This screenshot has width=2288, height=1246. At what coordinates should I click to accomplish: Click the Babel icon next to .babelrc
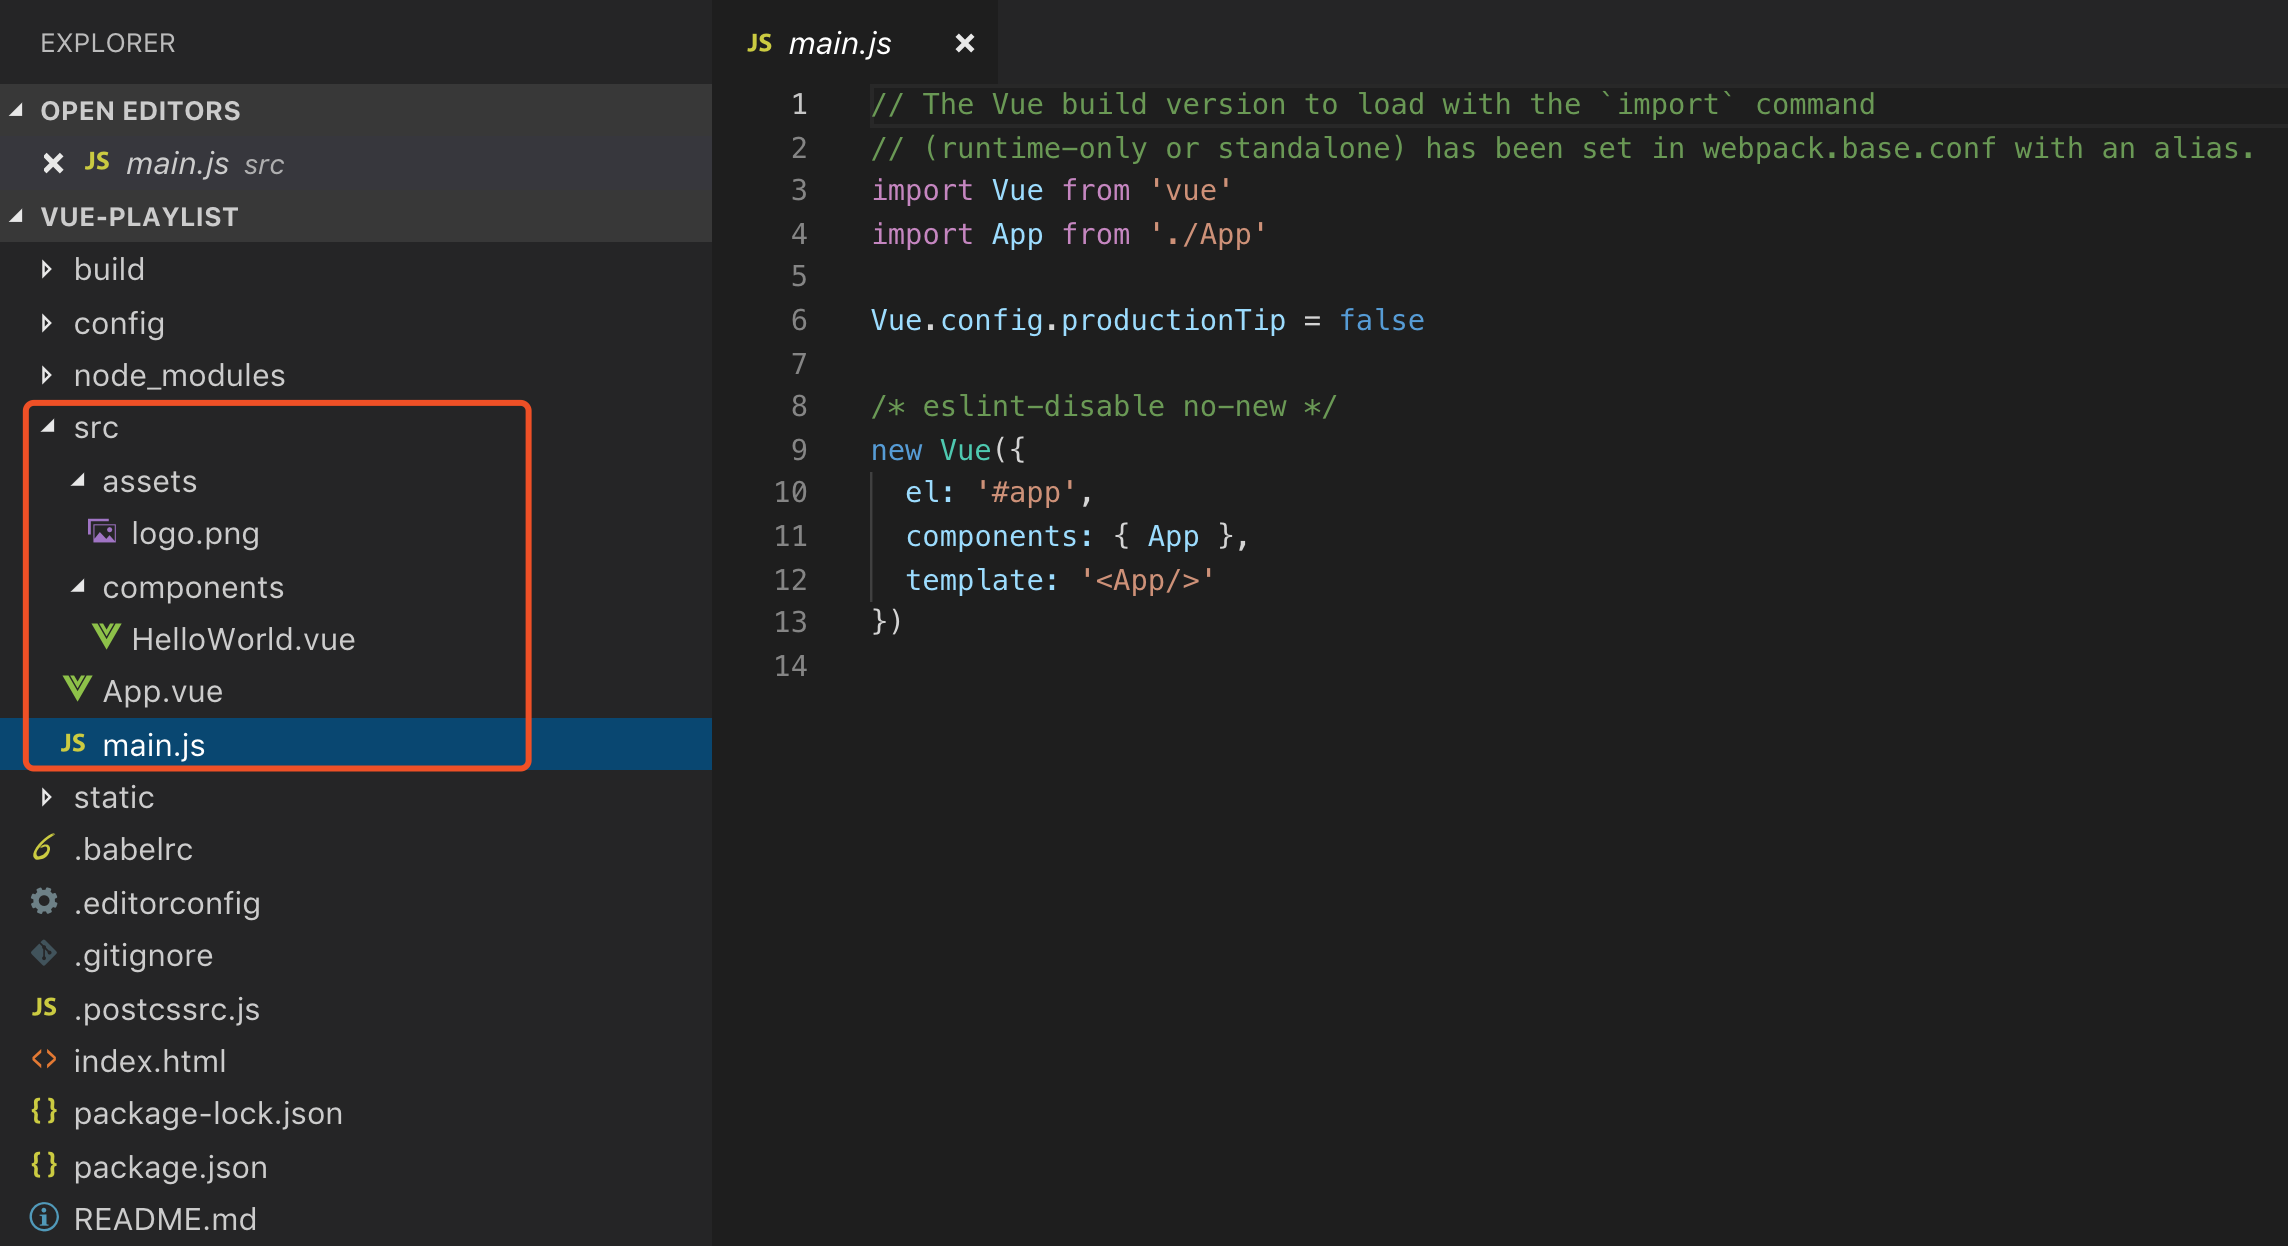pyautogui.click(x=43, y=848)
